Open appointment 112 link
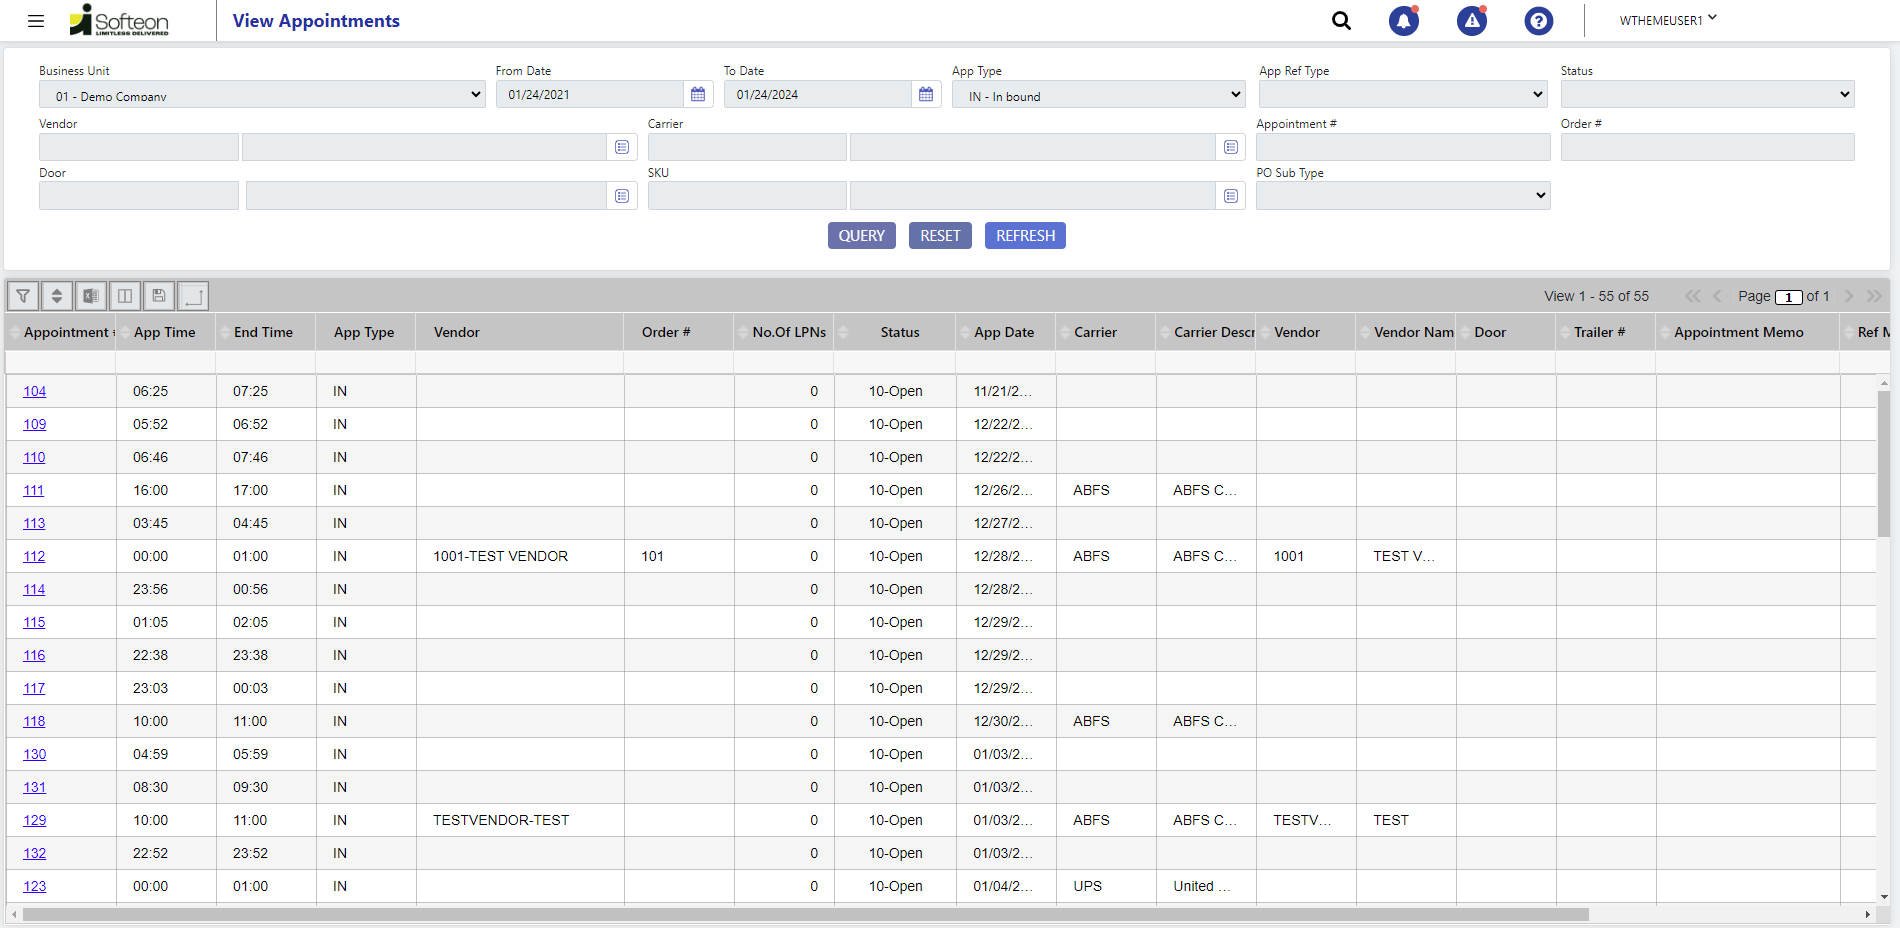The width and height of the screenshot is (1900, 928). pos(34,557)
